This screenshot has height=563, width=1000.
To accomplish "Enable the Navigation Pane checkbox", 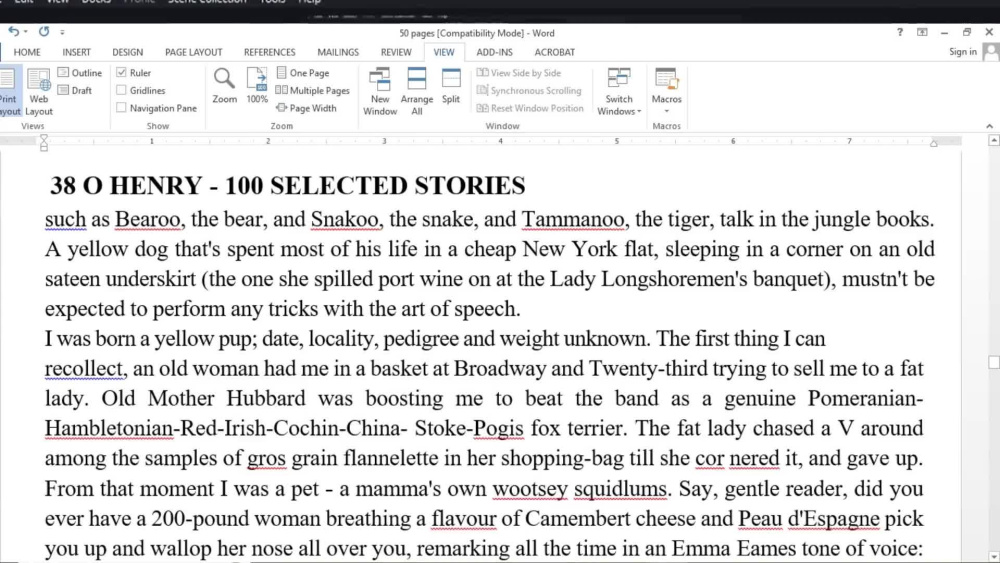I will click(121, 108).
